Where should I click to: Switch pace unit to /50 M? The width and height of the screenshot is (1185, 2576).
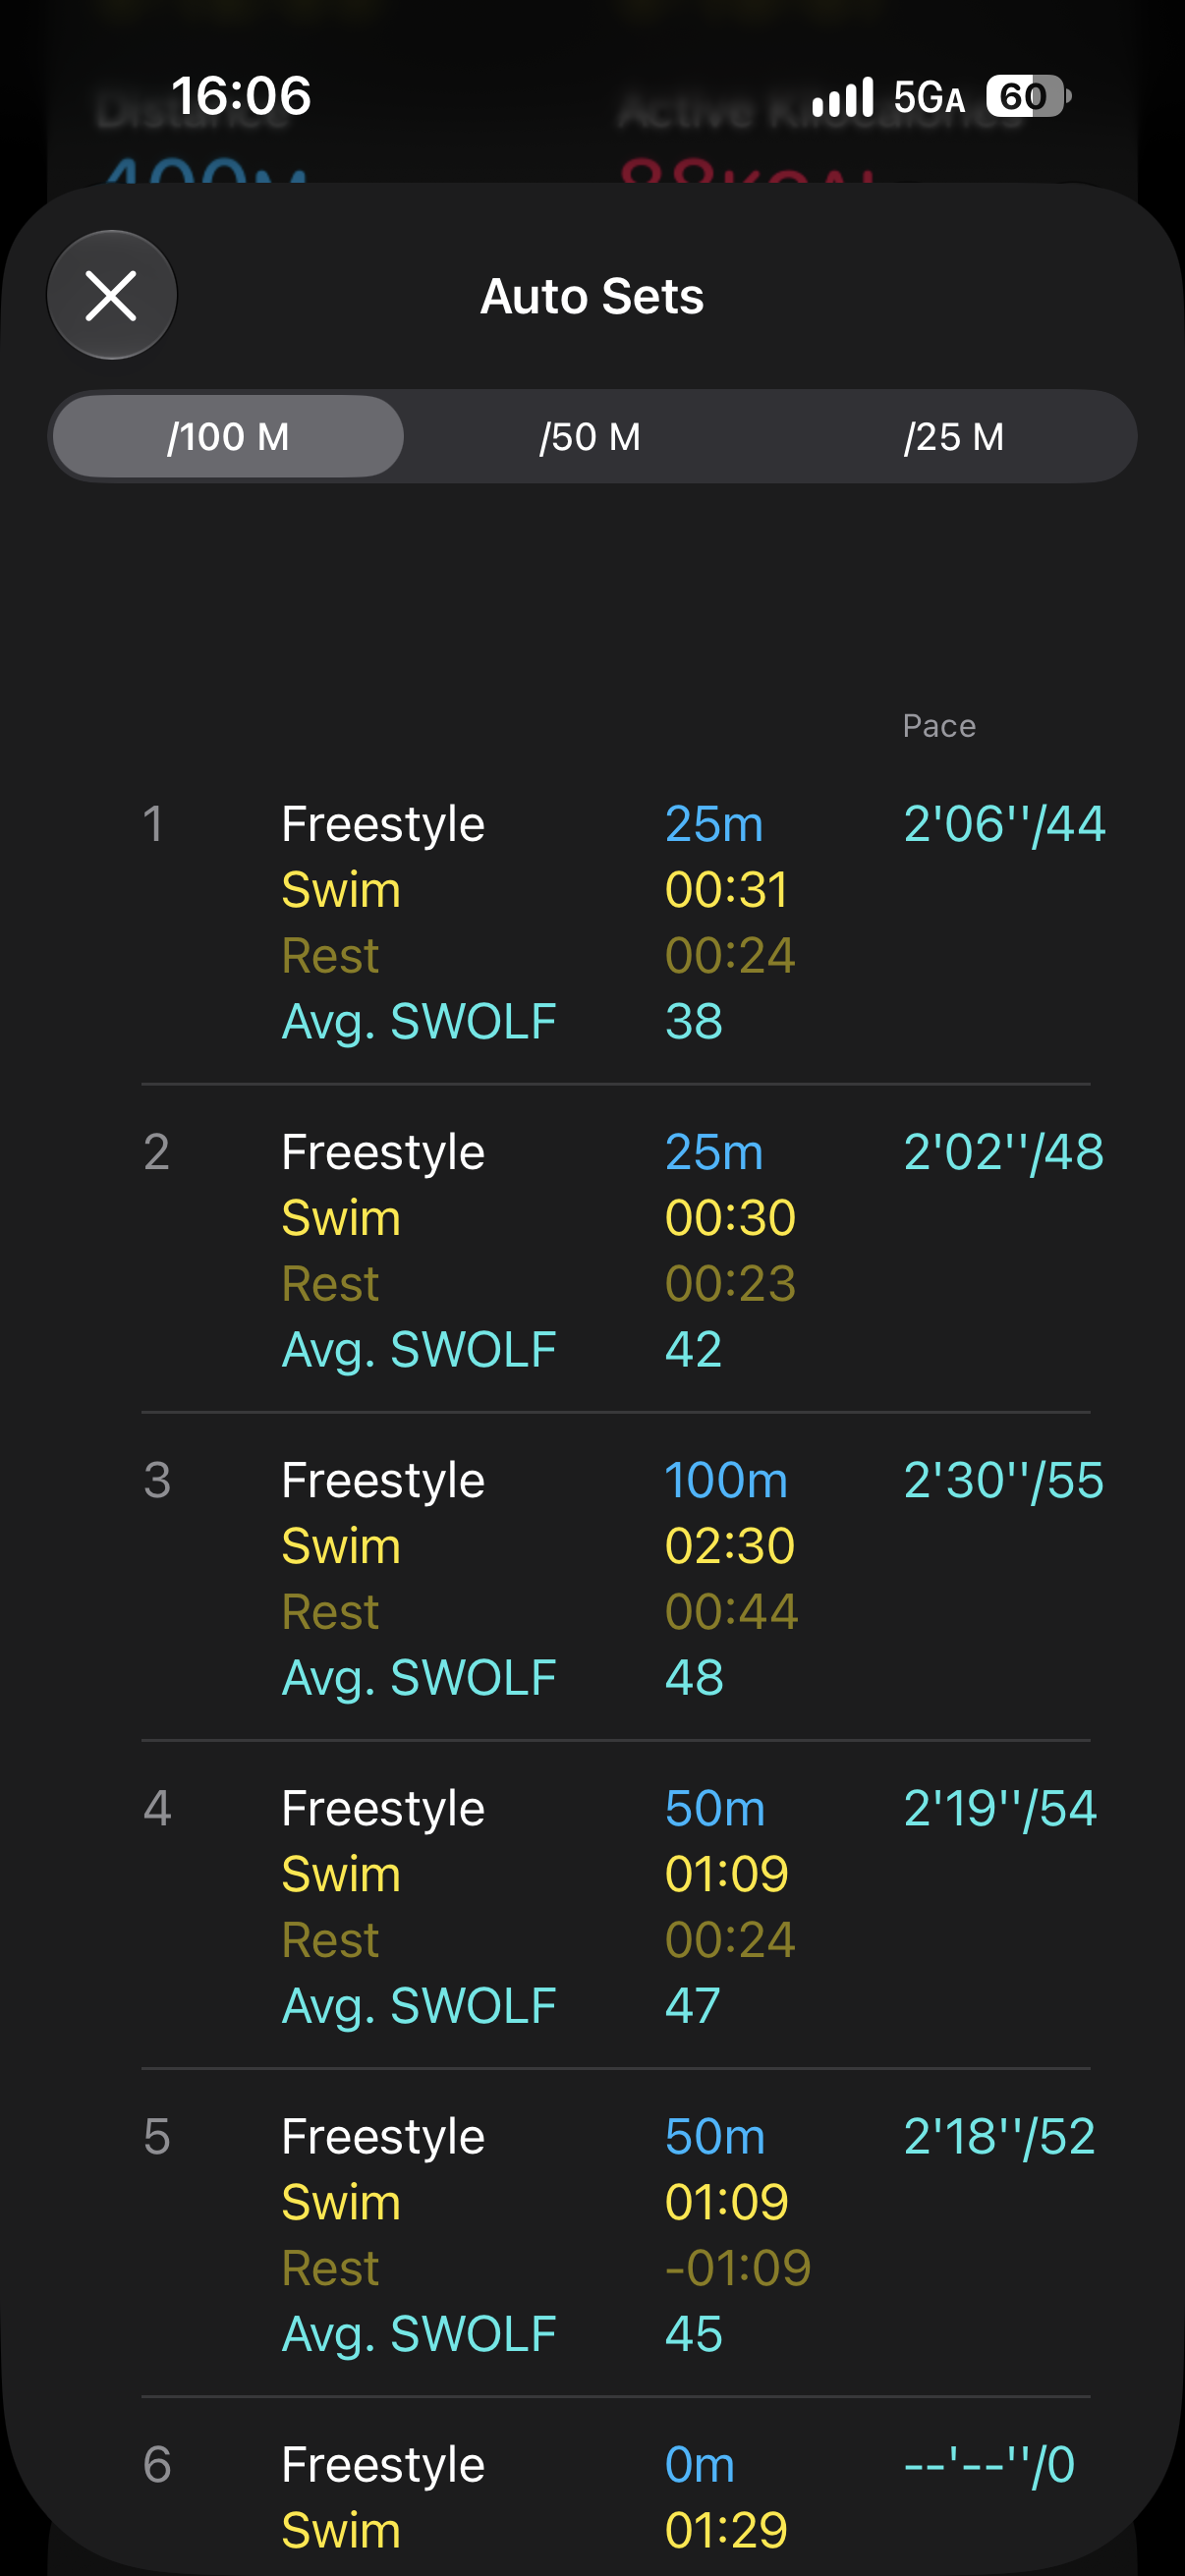(x=590, y=437)
